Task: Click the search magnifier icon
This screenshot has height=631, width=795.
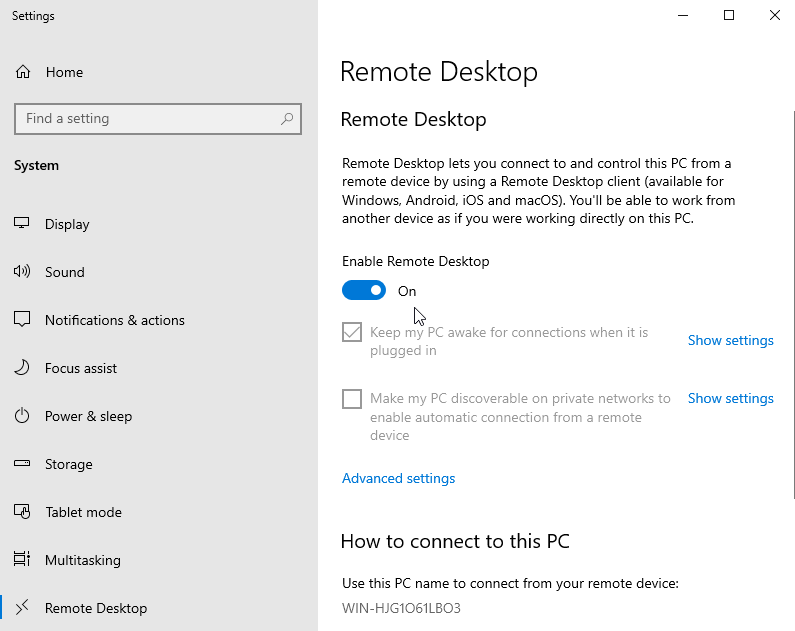Action: coord(287,119)
